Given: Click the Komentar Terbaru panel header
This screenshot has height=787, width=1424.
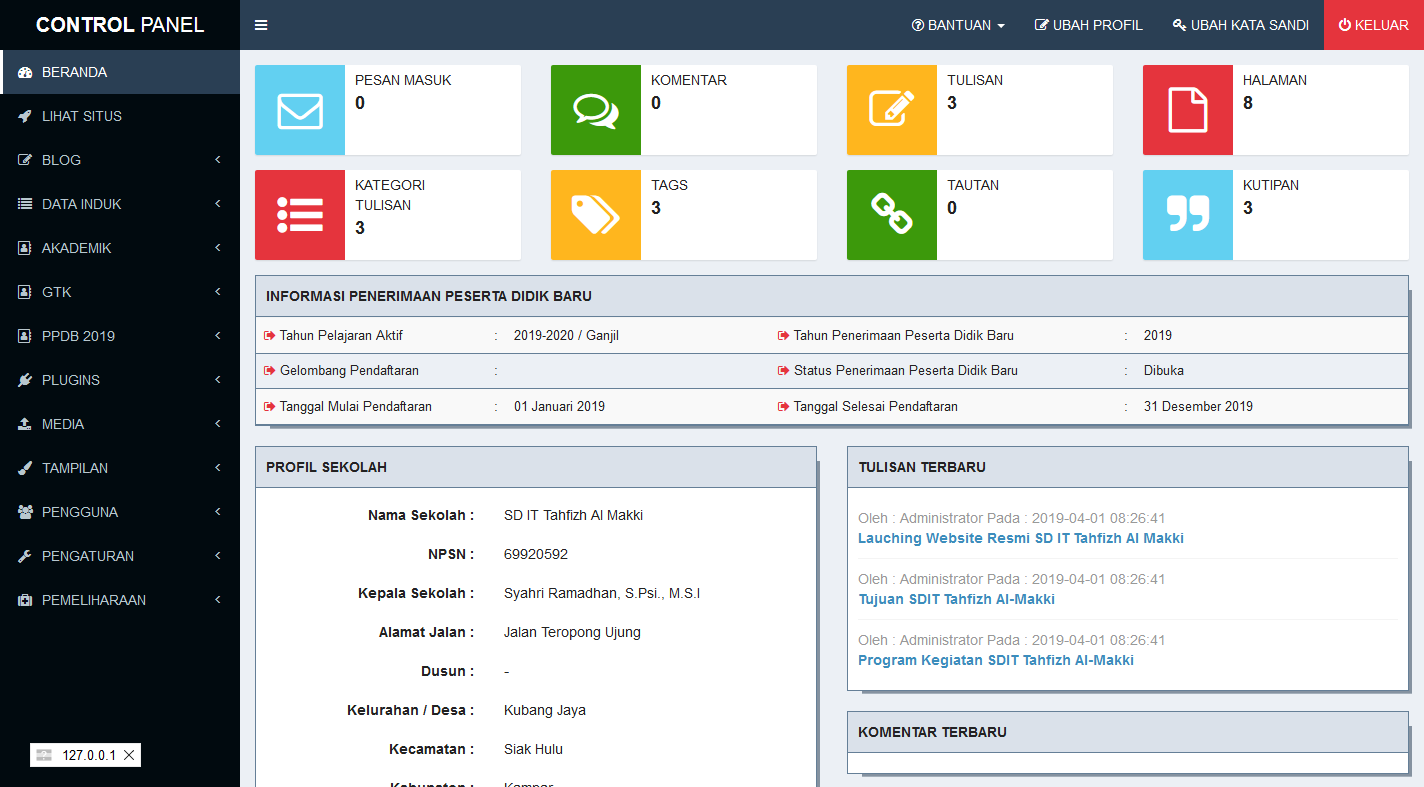Looking at the screenshot, I should 1128,732.
